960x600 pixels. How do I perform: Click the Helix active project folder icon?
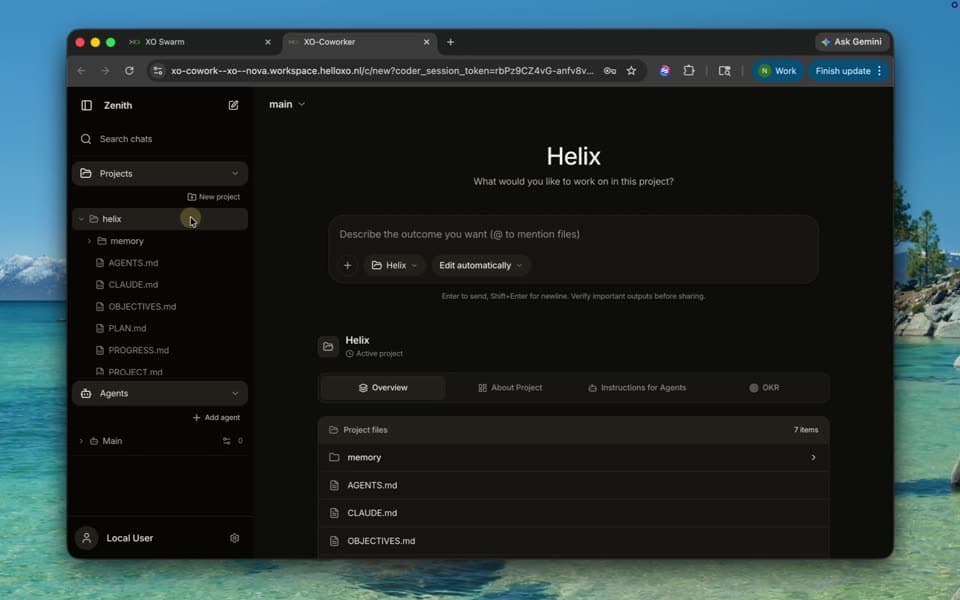(x=328, y=347)
